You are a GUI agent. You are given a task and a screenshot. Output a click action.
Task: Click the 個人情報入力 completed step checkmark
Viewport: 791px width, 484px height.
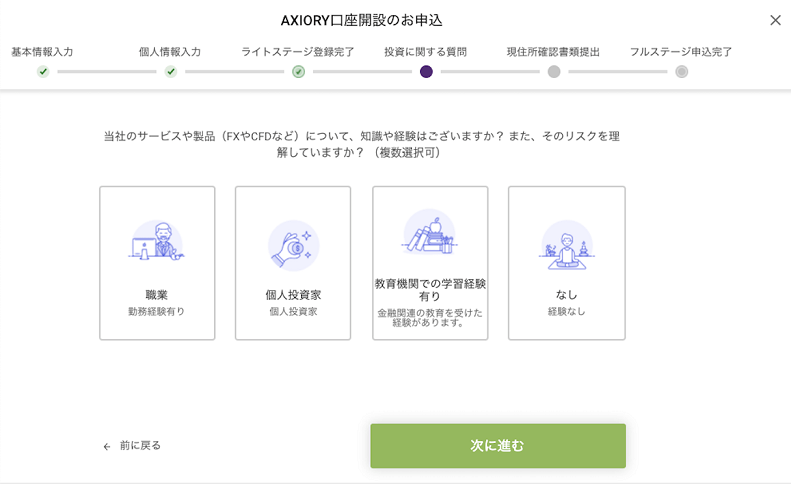click(x=171, y=72)
